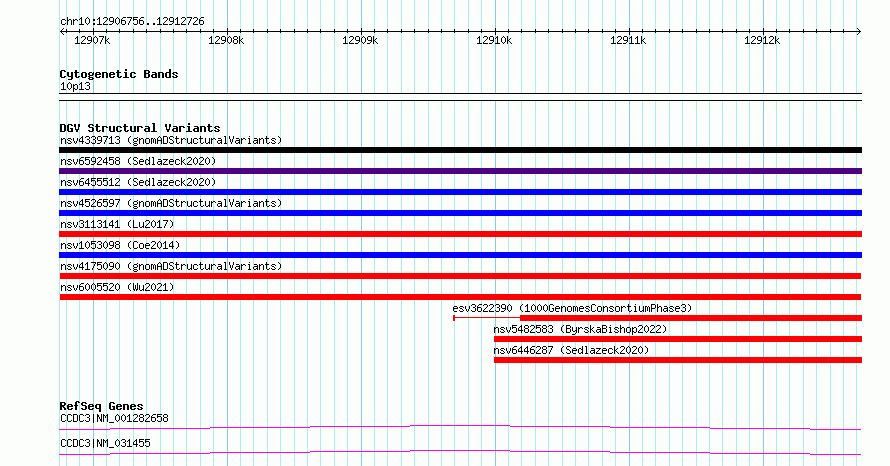Click the blue bar for nsv1053098
Viewport: 890px width, 466px height.
pyautogui.click(x=460, y=255)
